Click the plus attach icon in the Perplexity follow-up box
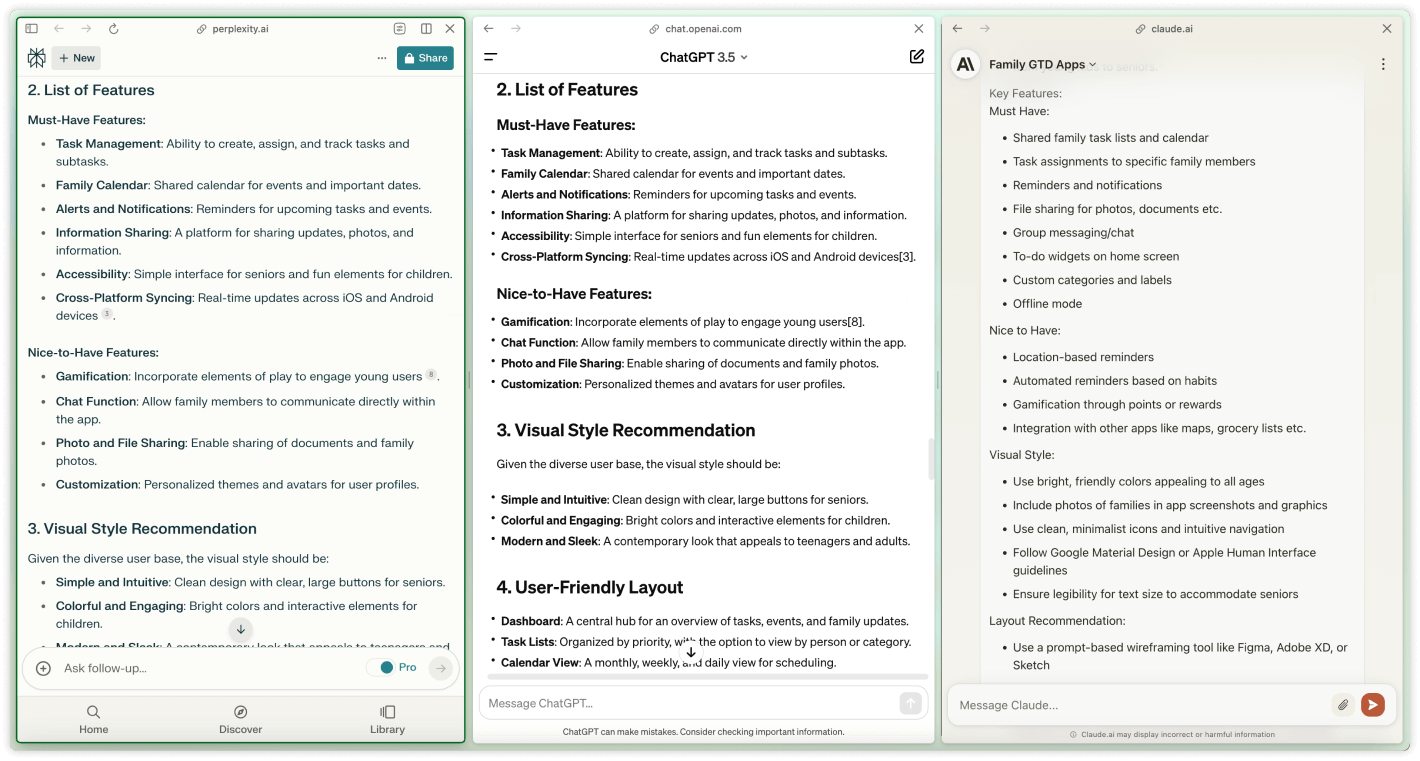Image resolution: width=1420 pixels, height=761 pixels. [x=43, y=668]
